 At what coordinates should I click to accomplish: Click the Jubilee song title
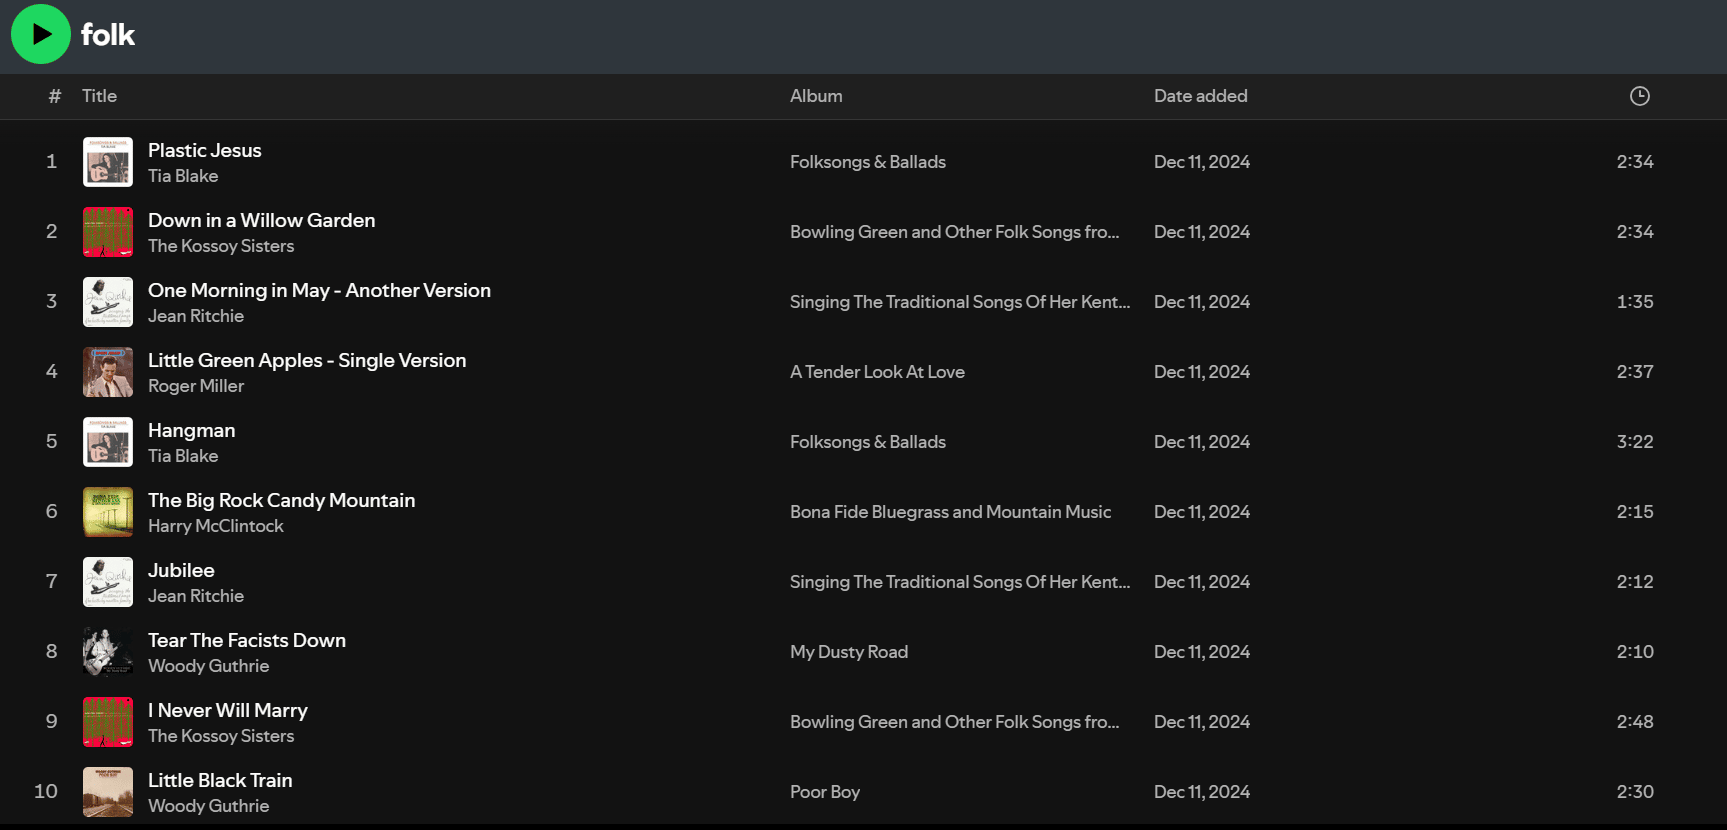coord(181,570)
